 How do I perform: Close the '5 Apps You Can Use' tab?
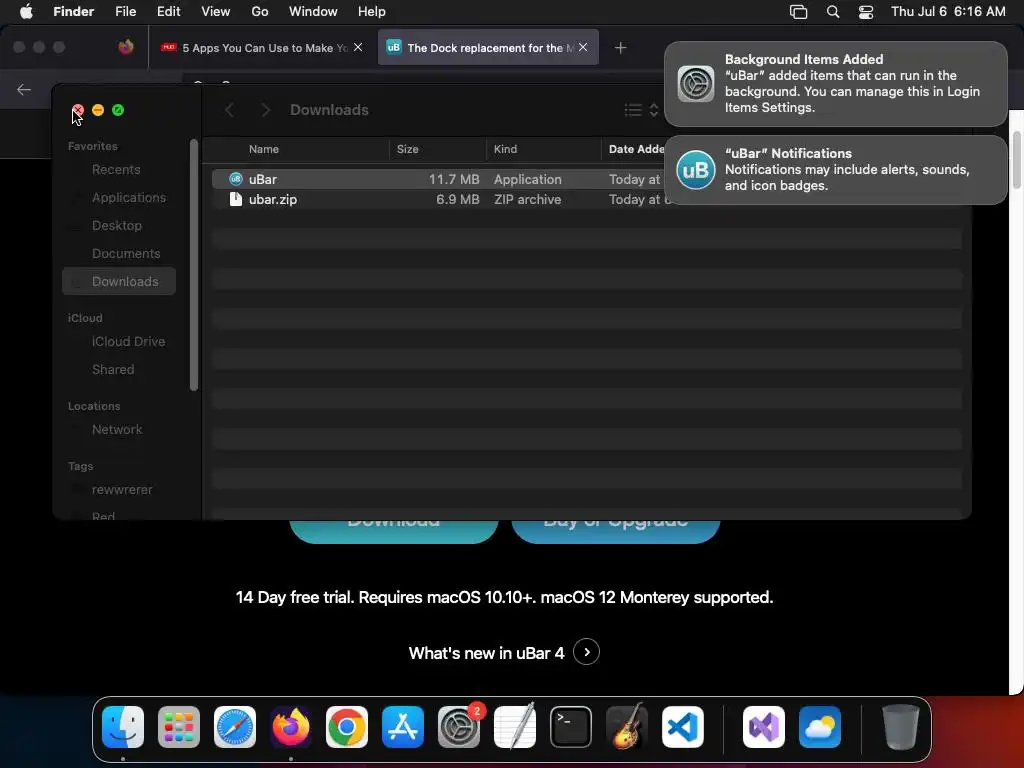click(358, 47)
